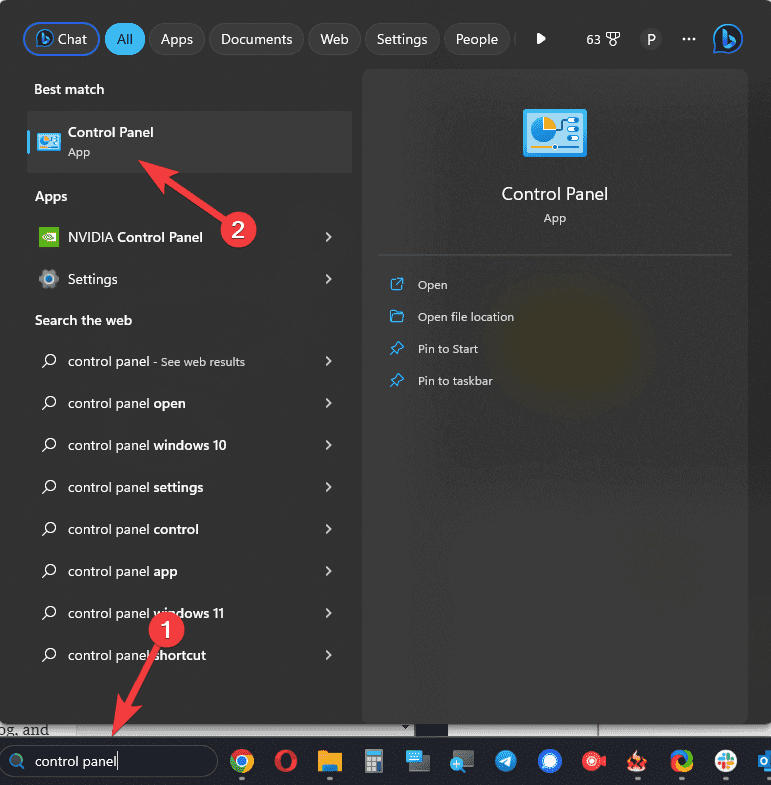Click Pin to taskbar

[x=441, y=381]
